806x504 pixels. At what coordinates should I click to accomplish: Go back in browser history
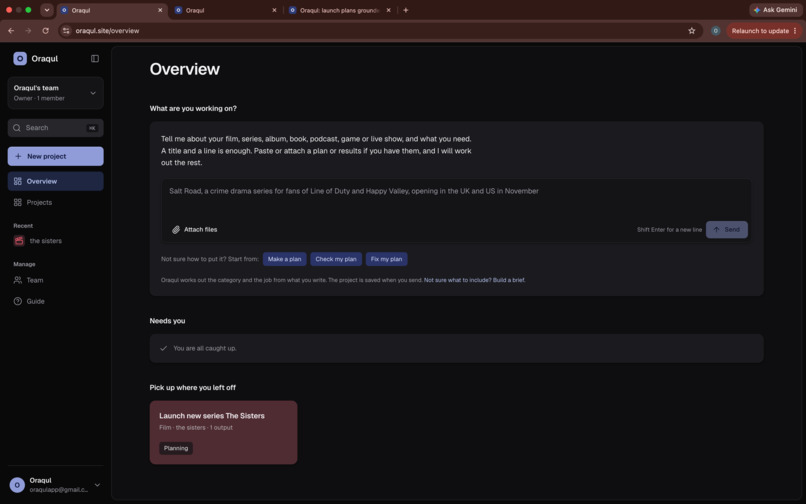tap(11, 31)
